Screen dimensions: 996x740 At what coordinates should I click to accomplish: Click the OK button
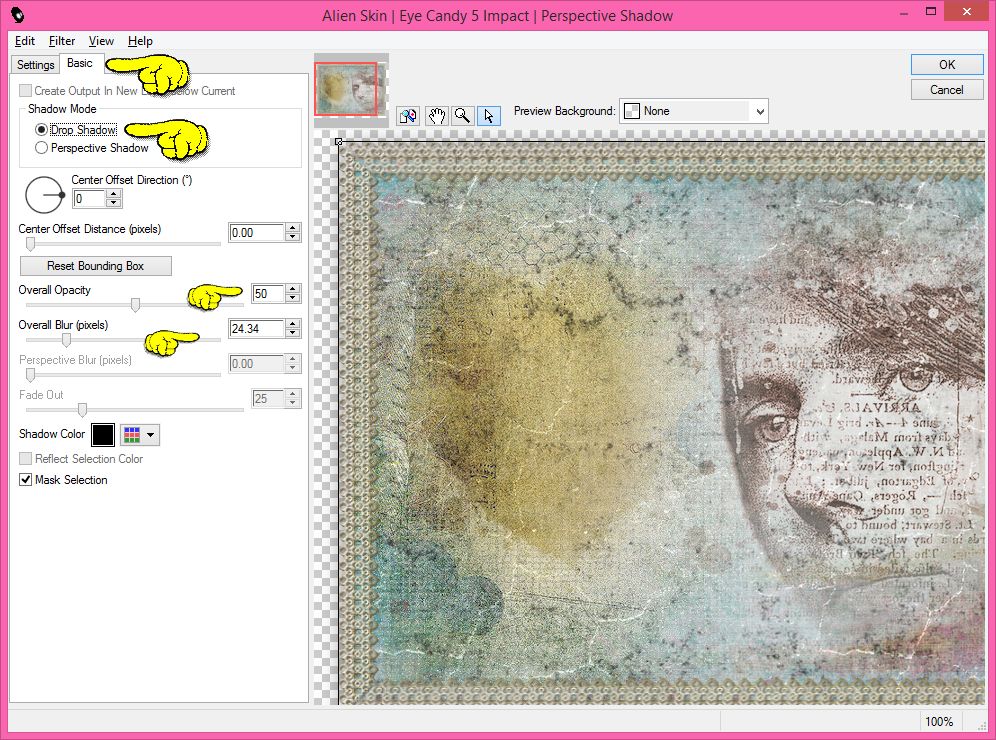coord(947,64)
